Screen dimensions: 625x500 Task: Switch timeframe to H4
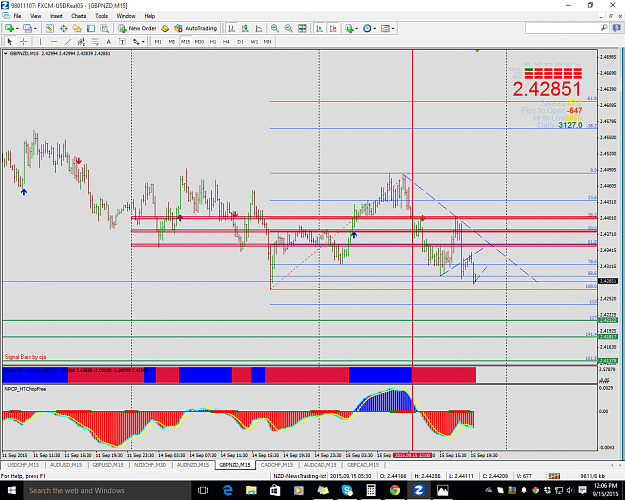(226, 41)
